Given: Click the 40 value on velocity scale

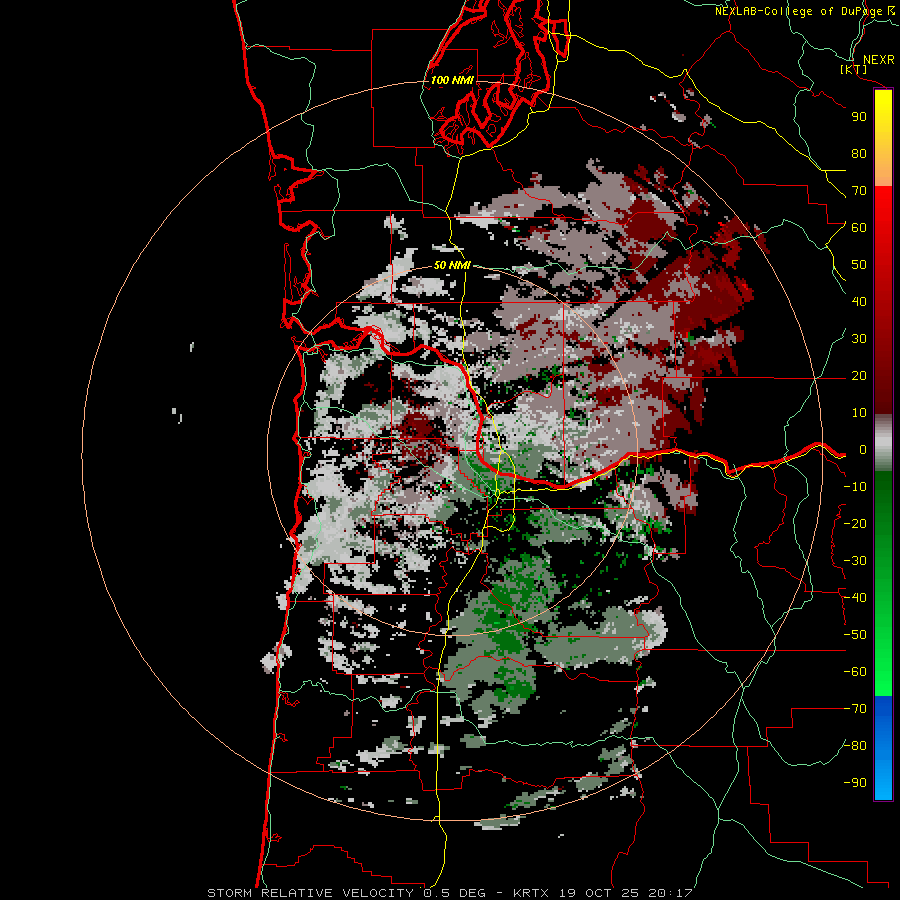Looking at the screenshot, I should 859,302.
